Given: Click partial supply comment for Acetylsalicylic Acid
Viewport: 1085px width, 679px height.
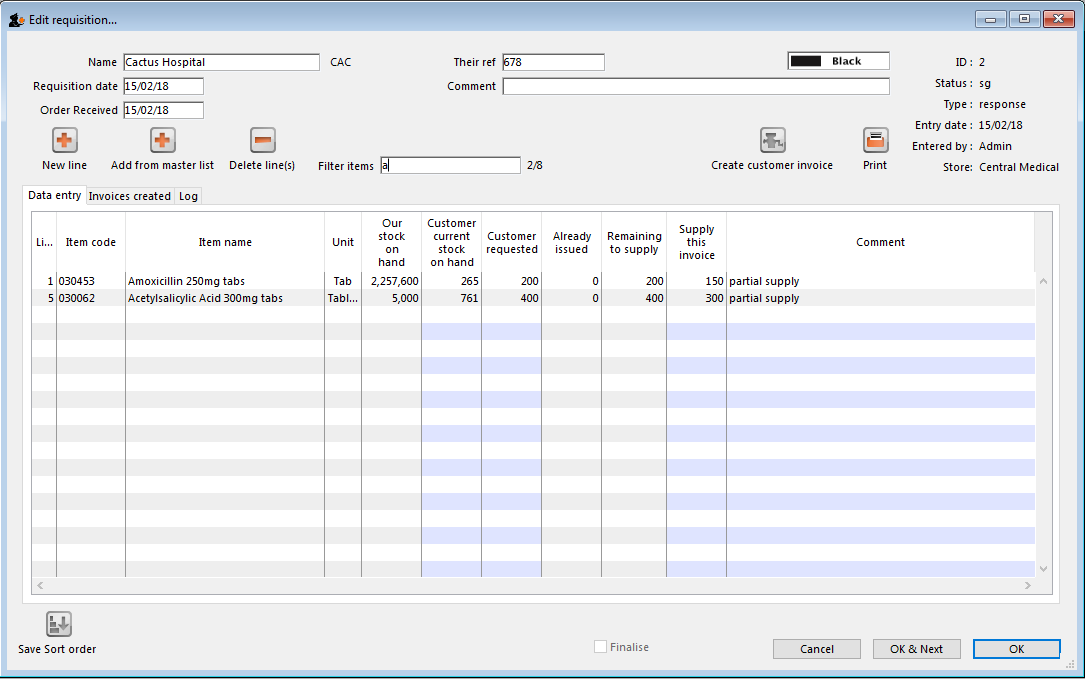Looking at the screenshot, I should 764,298.
